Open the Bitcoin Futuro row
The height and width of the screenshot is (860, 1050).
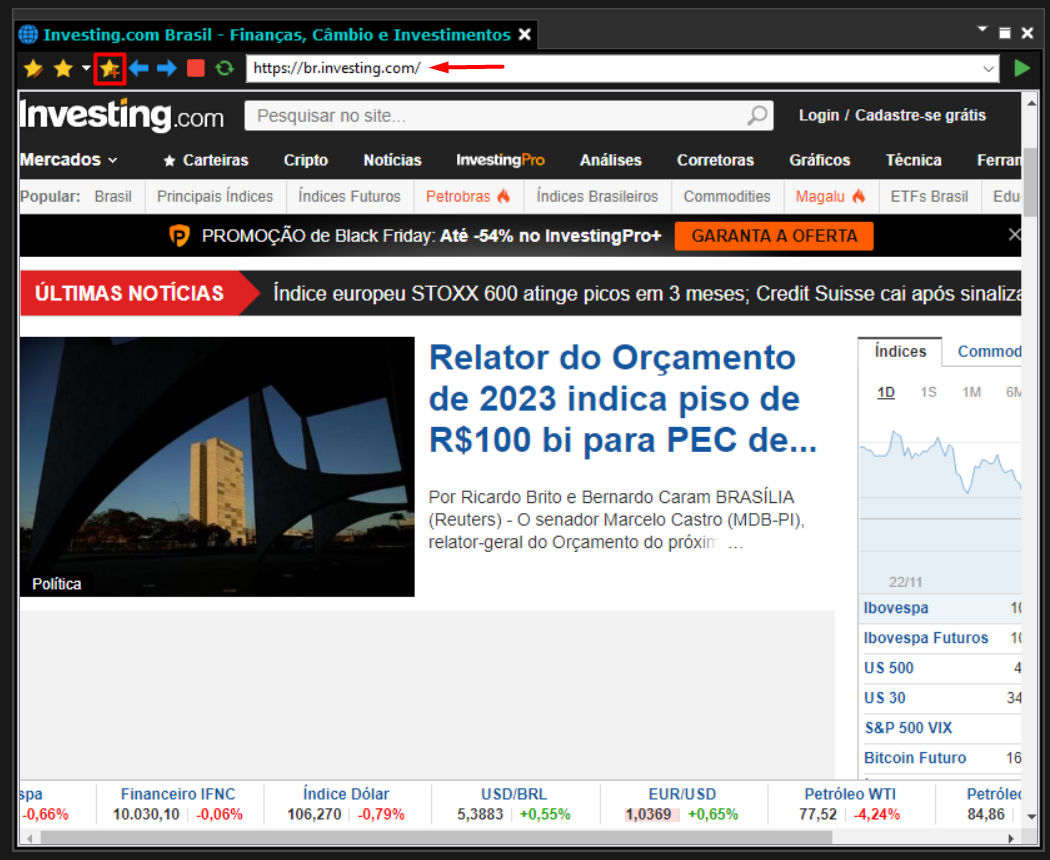click(x=940, y=758)
